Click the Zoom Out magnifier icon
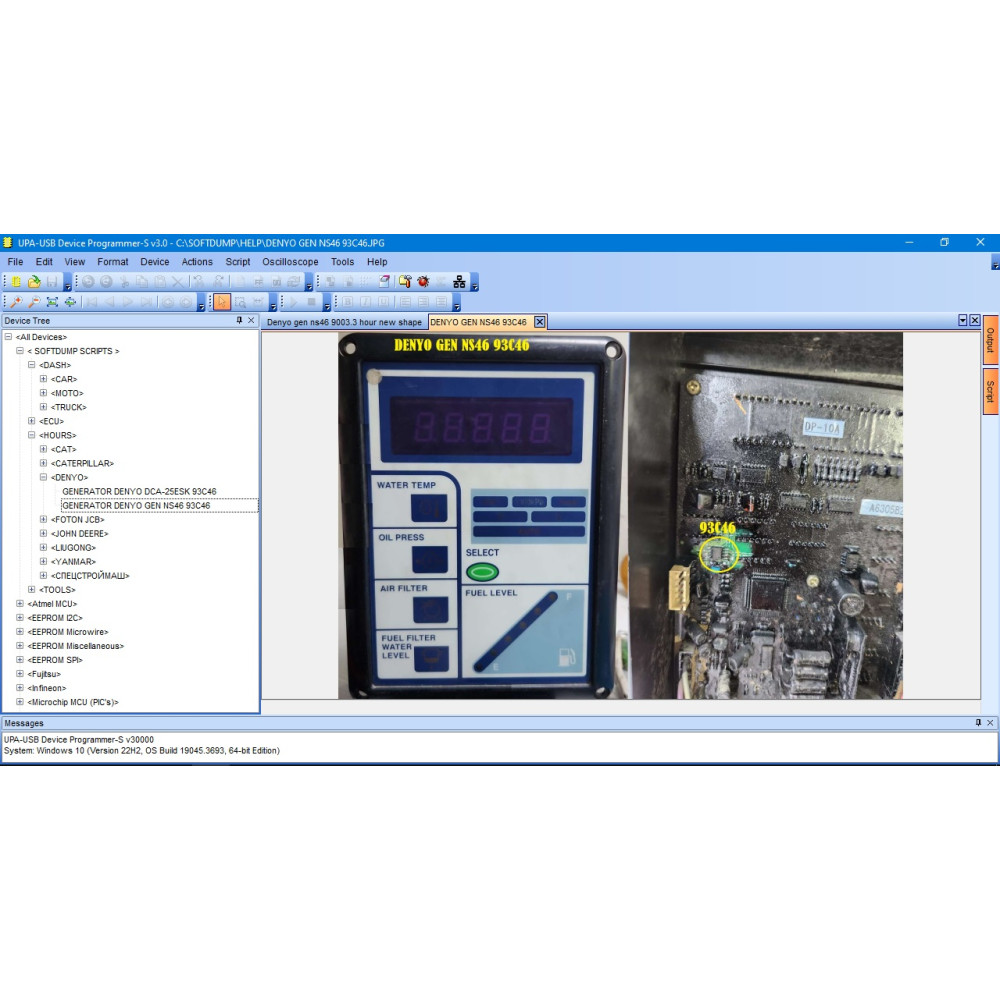This screenshot has height=1000, width=1000. 34,302
